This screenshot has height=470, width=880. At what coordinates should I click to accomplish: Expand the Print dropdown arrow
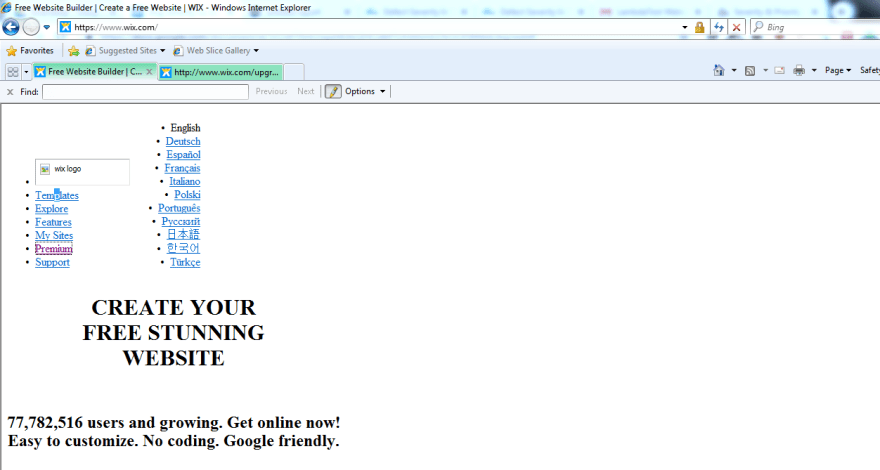814,71
